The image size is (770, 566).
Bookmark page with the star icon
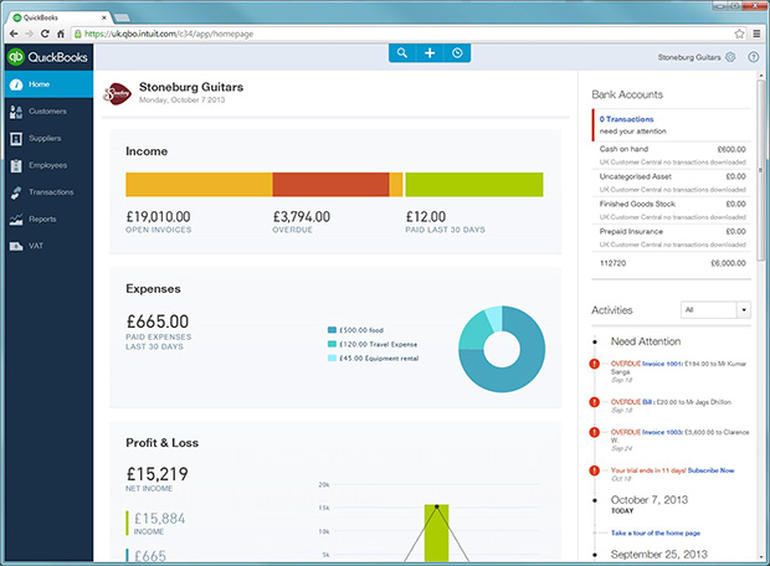click(739, 33)
